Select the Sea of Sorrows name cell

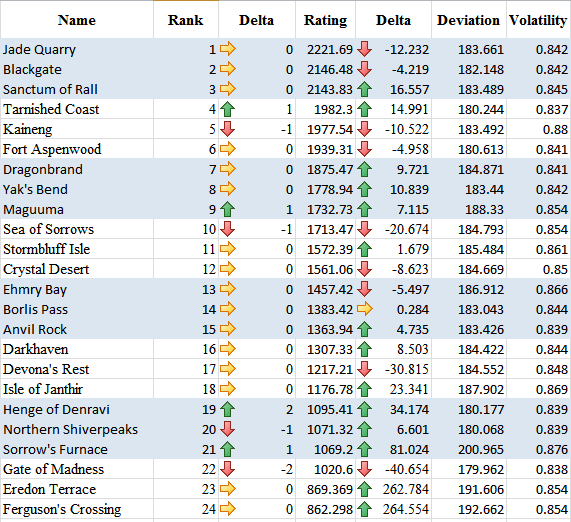[x=77, y=229]
